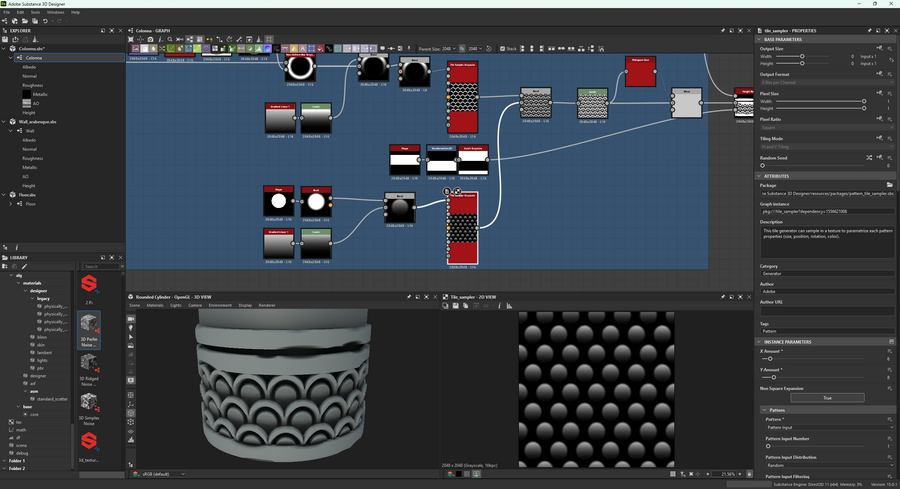The image size is (900, 489).
Task: Expand the Floor tree item in Explorer
Action: tap(12, 203)
